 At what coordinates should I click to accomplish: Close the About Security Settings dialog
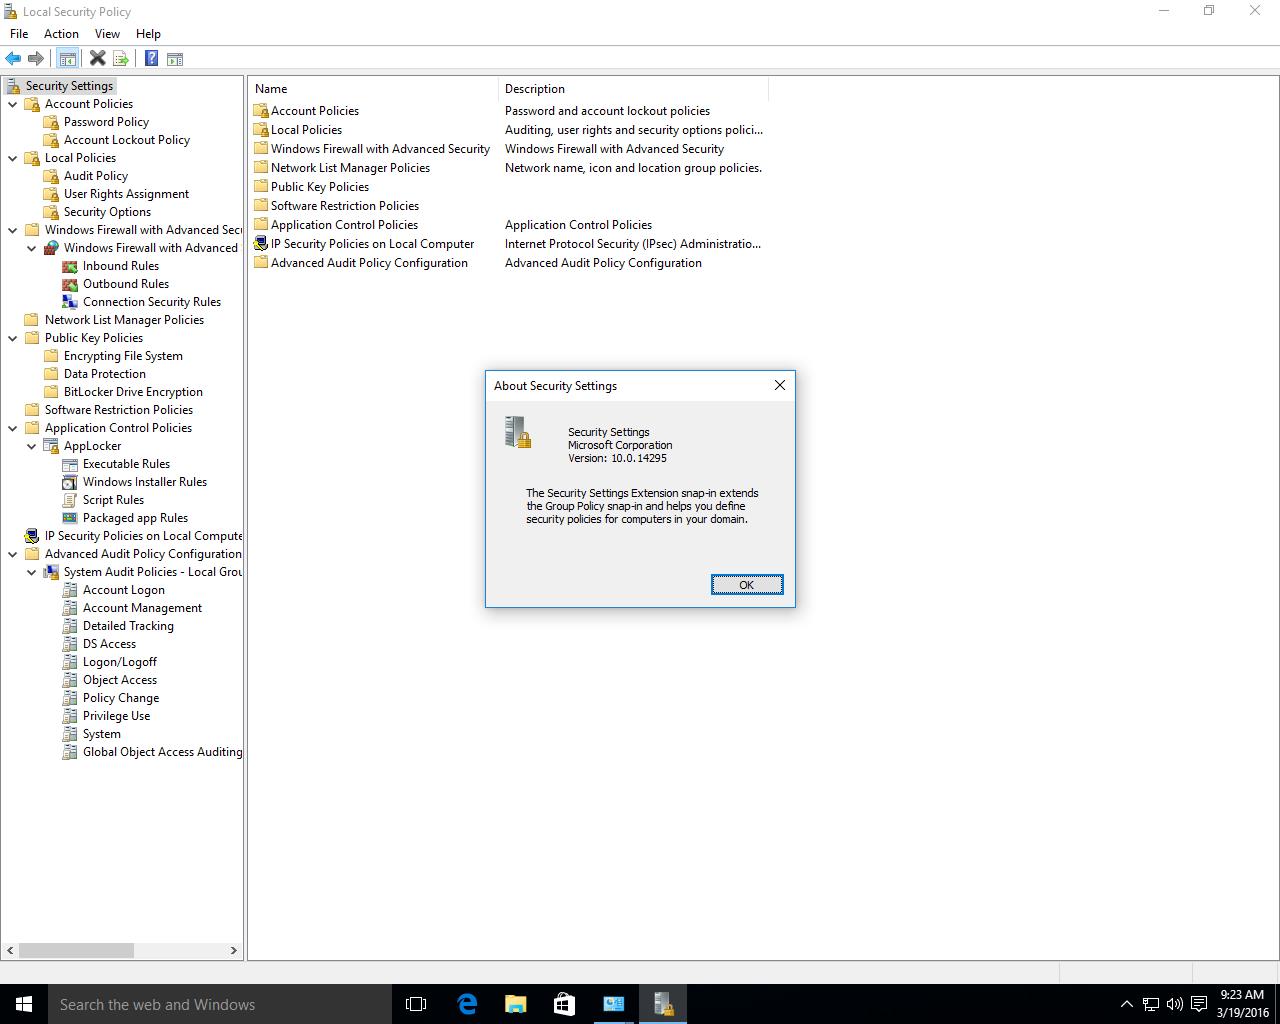pos(780,385)
